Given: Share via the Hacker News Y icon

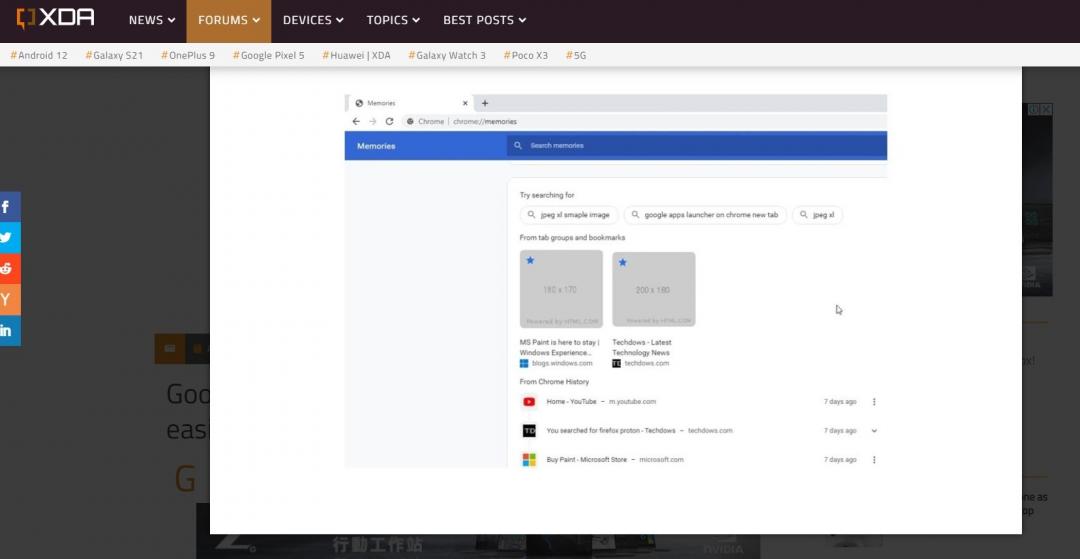Looking at the screenshot, I should click(8, 299).
